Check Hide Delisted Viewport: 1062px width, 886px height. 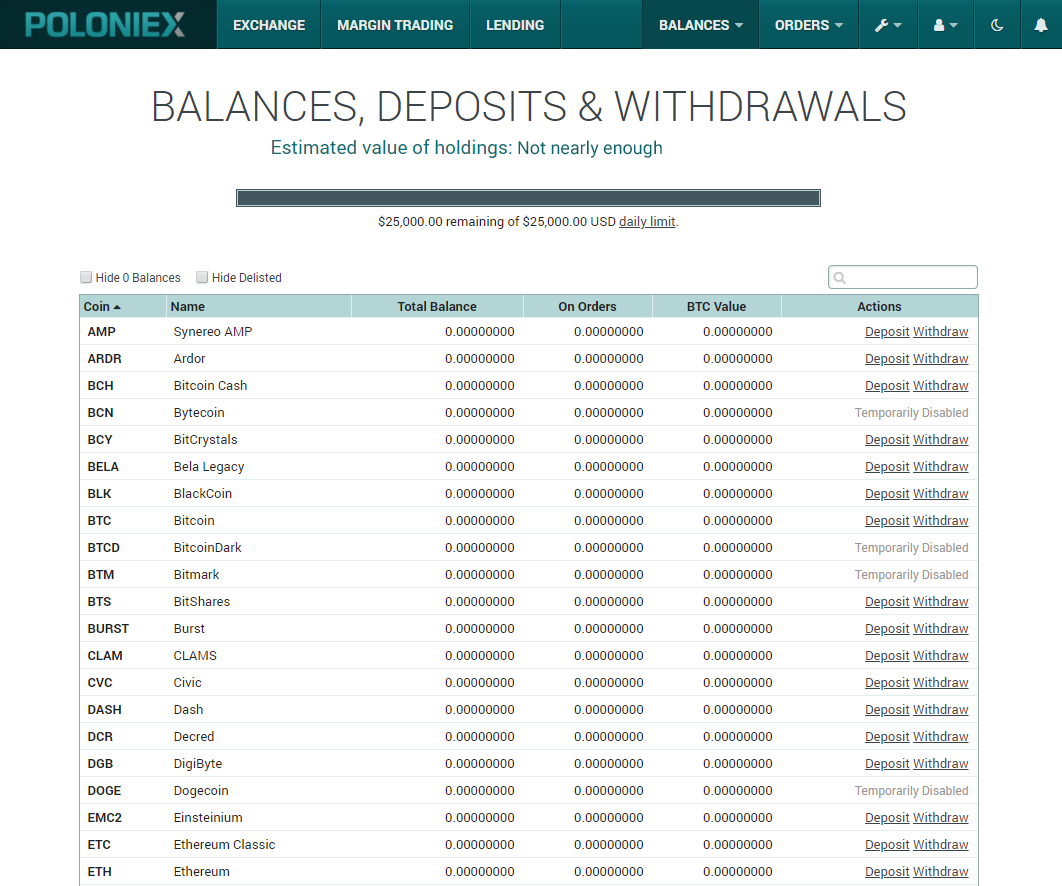pyautogui.click(x=202, y=277)
